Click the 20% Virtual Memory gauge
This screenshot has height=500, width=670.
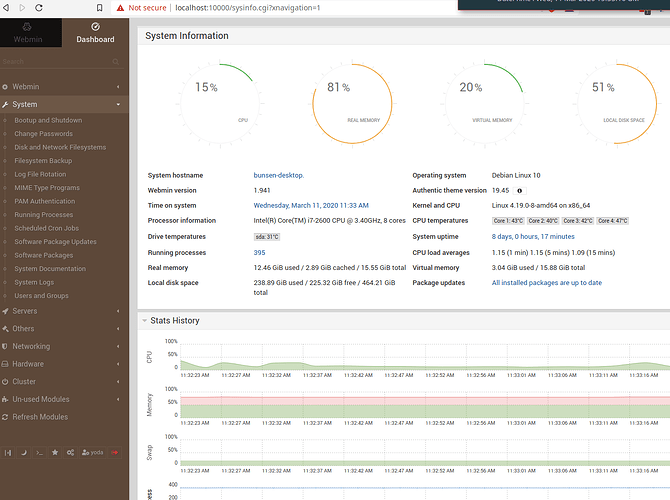pyautogui.click(x=485, y=103)
